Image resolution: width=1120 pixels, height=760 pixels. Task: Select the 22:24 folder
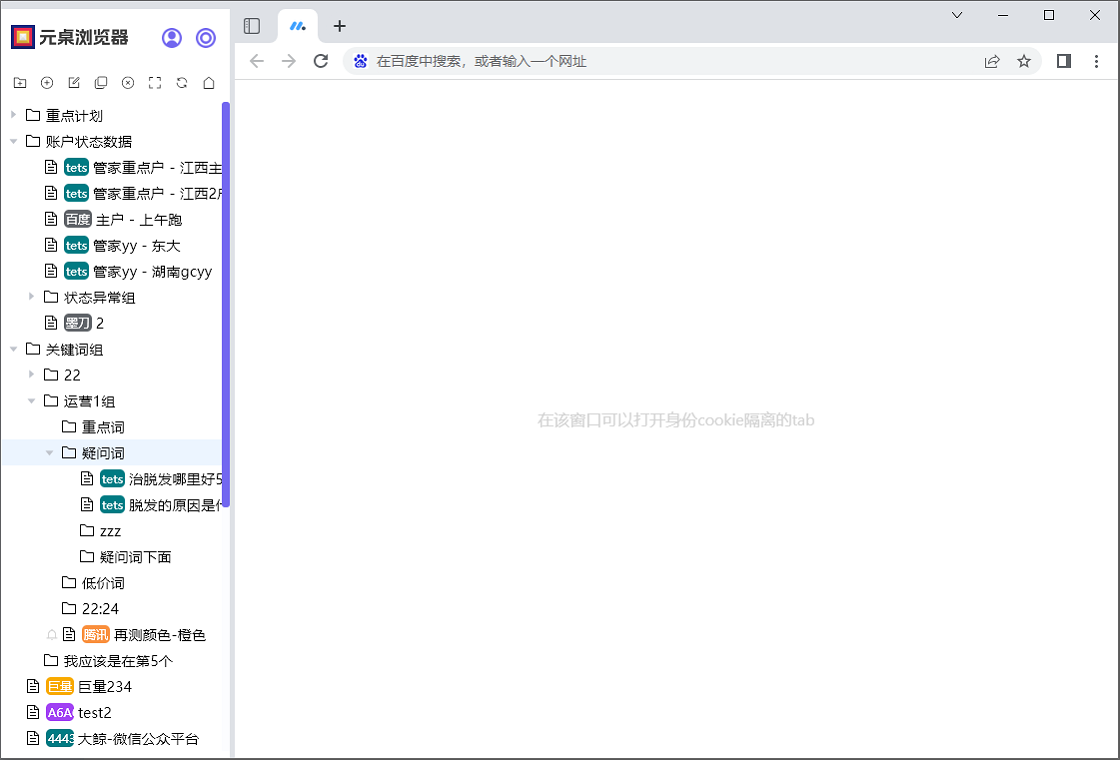[x=91, y=609]
